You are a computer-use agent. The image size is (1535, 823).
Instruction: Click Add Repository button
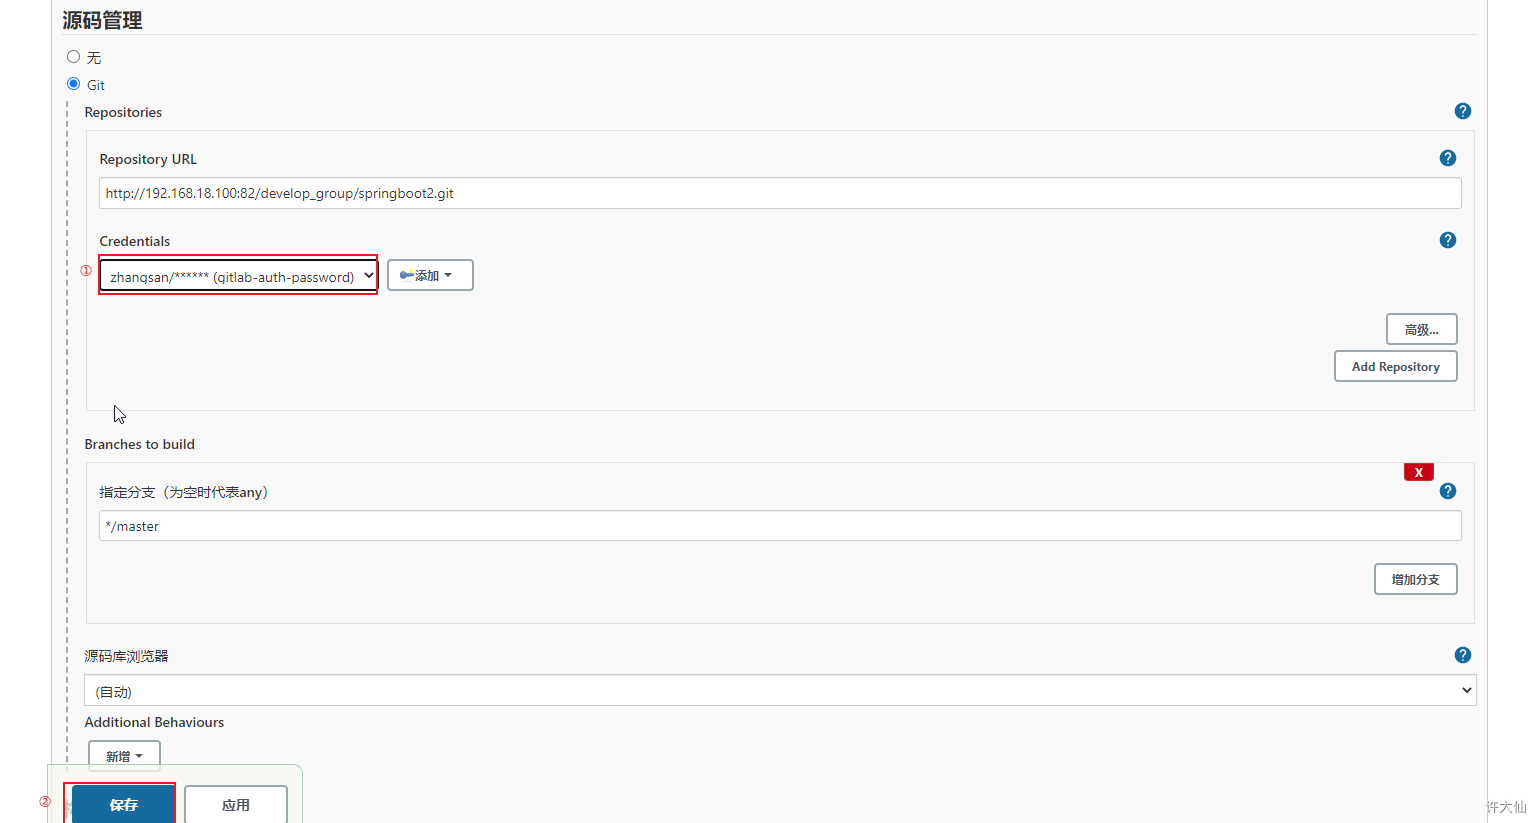coord(1395,366)
